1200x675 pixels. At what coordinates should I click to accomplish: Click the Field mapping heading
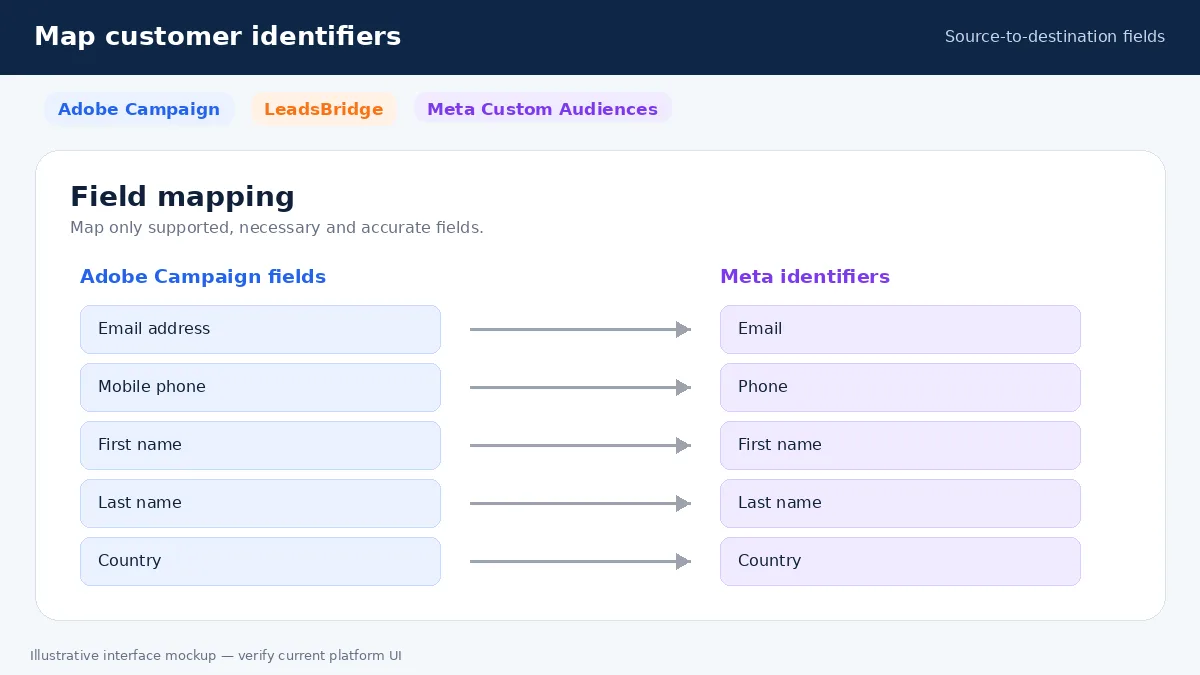pos(182,196)
